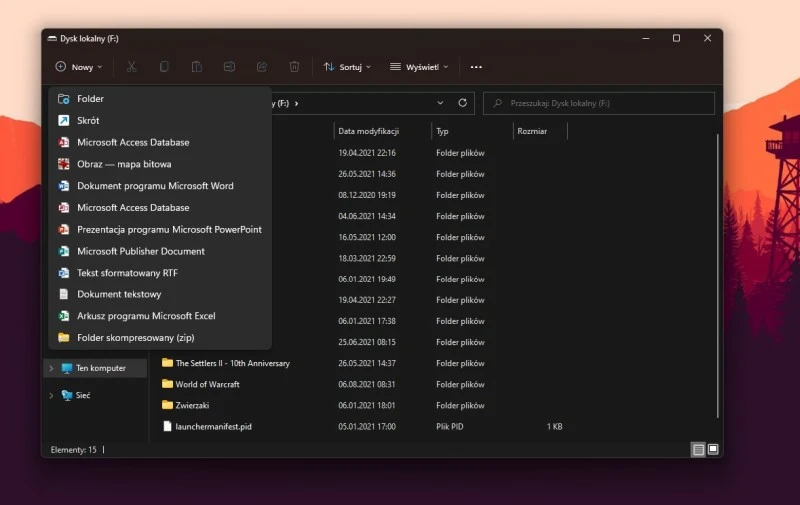
Task: Click the Delete trash bin icon
Action: tap(294, 67)
